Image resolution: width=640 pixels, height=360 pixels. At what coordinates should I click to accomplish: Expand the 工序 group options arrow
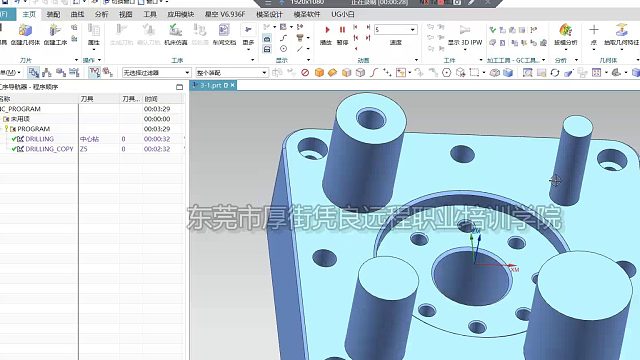pyautogui.click(x=253, y=60)
